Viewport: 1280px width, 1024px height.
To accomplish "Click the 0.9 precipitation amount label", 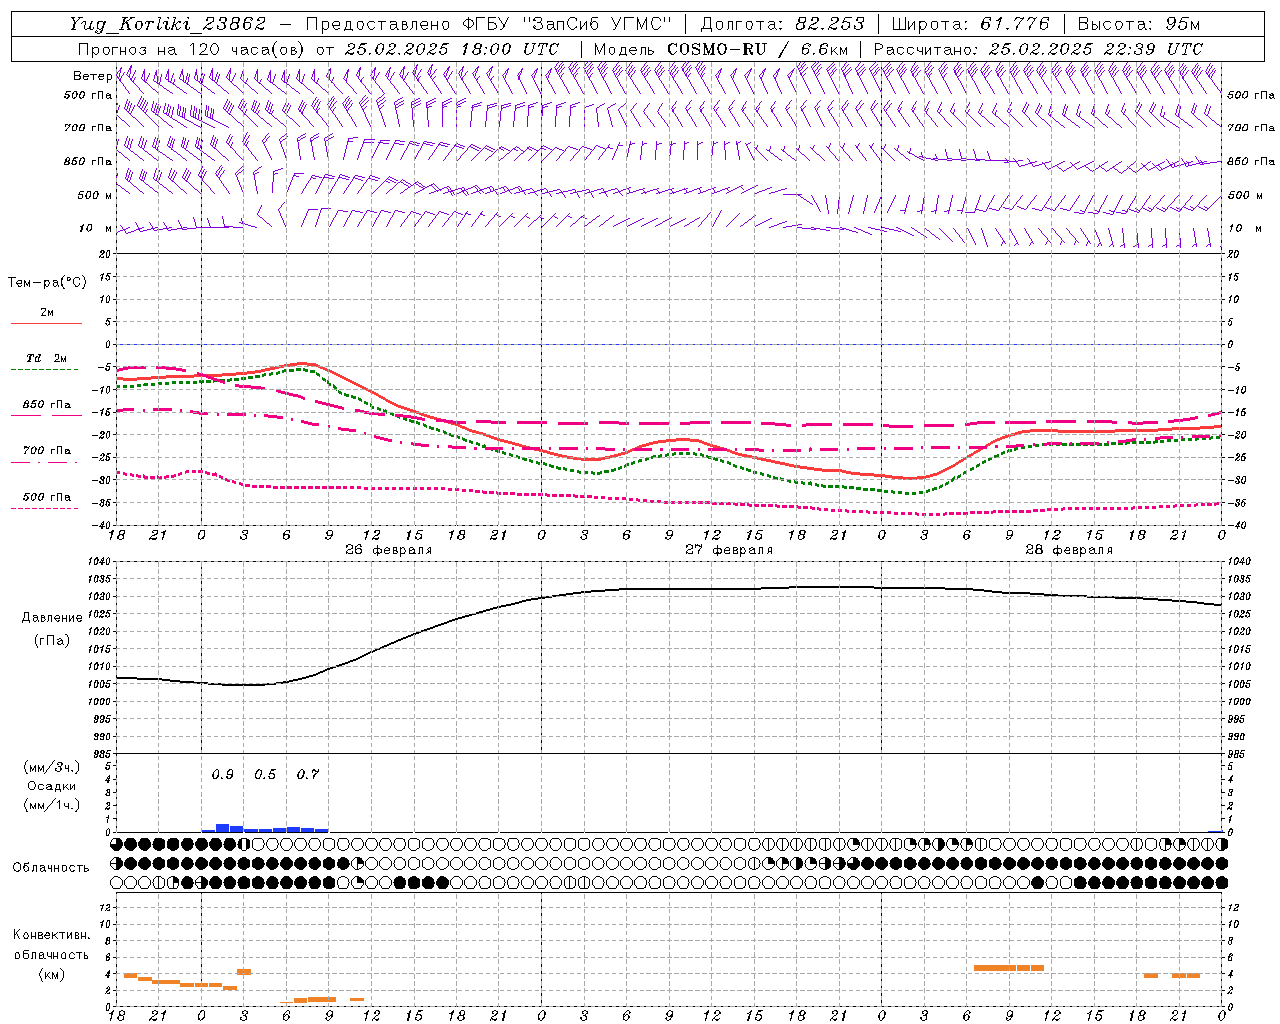I will click(x=222, y=774).
